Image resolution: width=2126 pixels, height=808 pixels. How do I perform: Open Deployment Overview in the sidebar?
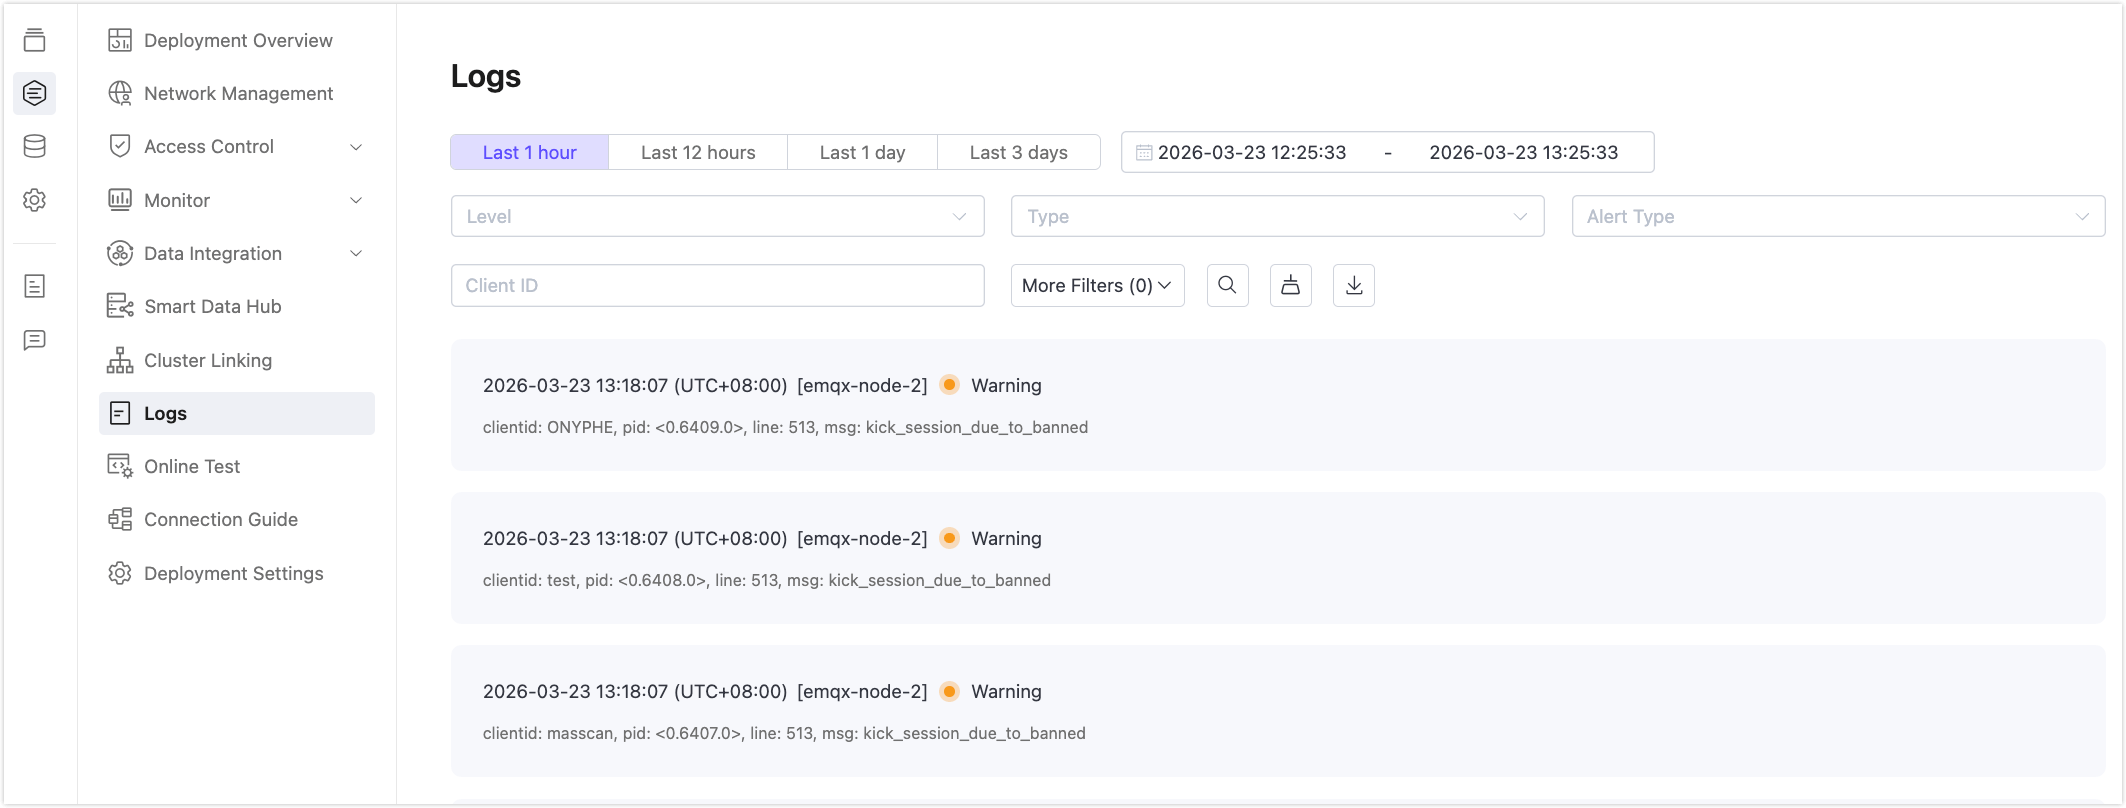(x=237, y=40)
